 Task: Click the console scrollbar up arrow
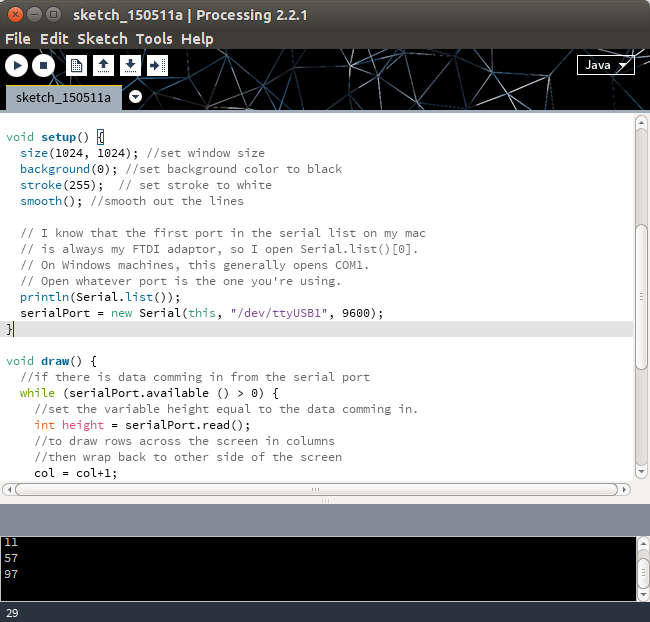pyautogui.click(x=643, y=543)
